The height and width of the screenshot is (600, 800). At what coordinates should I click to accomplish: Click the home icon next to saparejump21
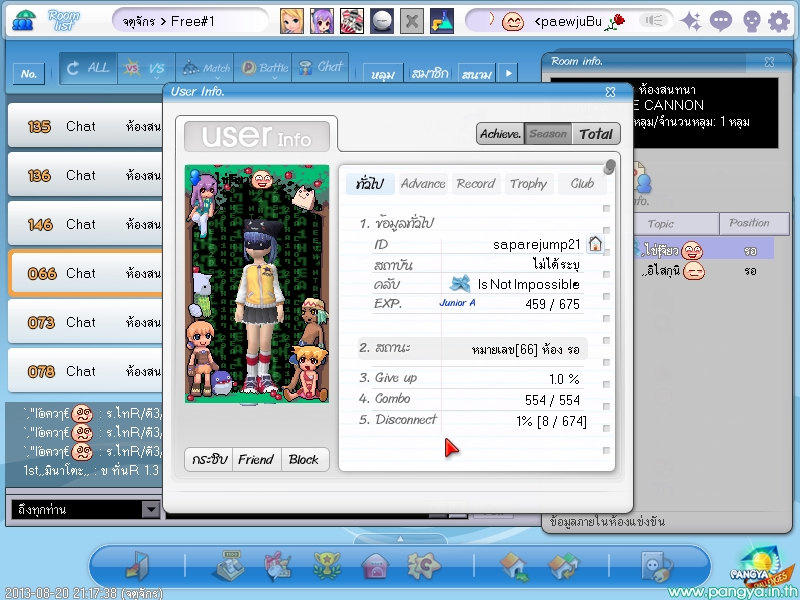(595, 244)
